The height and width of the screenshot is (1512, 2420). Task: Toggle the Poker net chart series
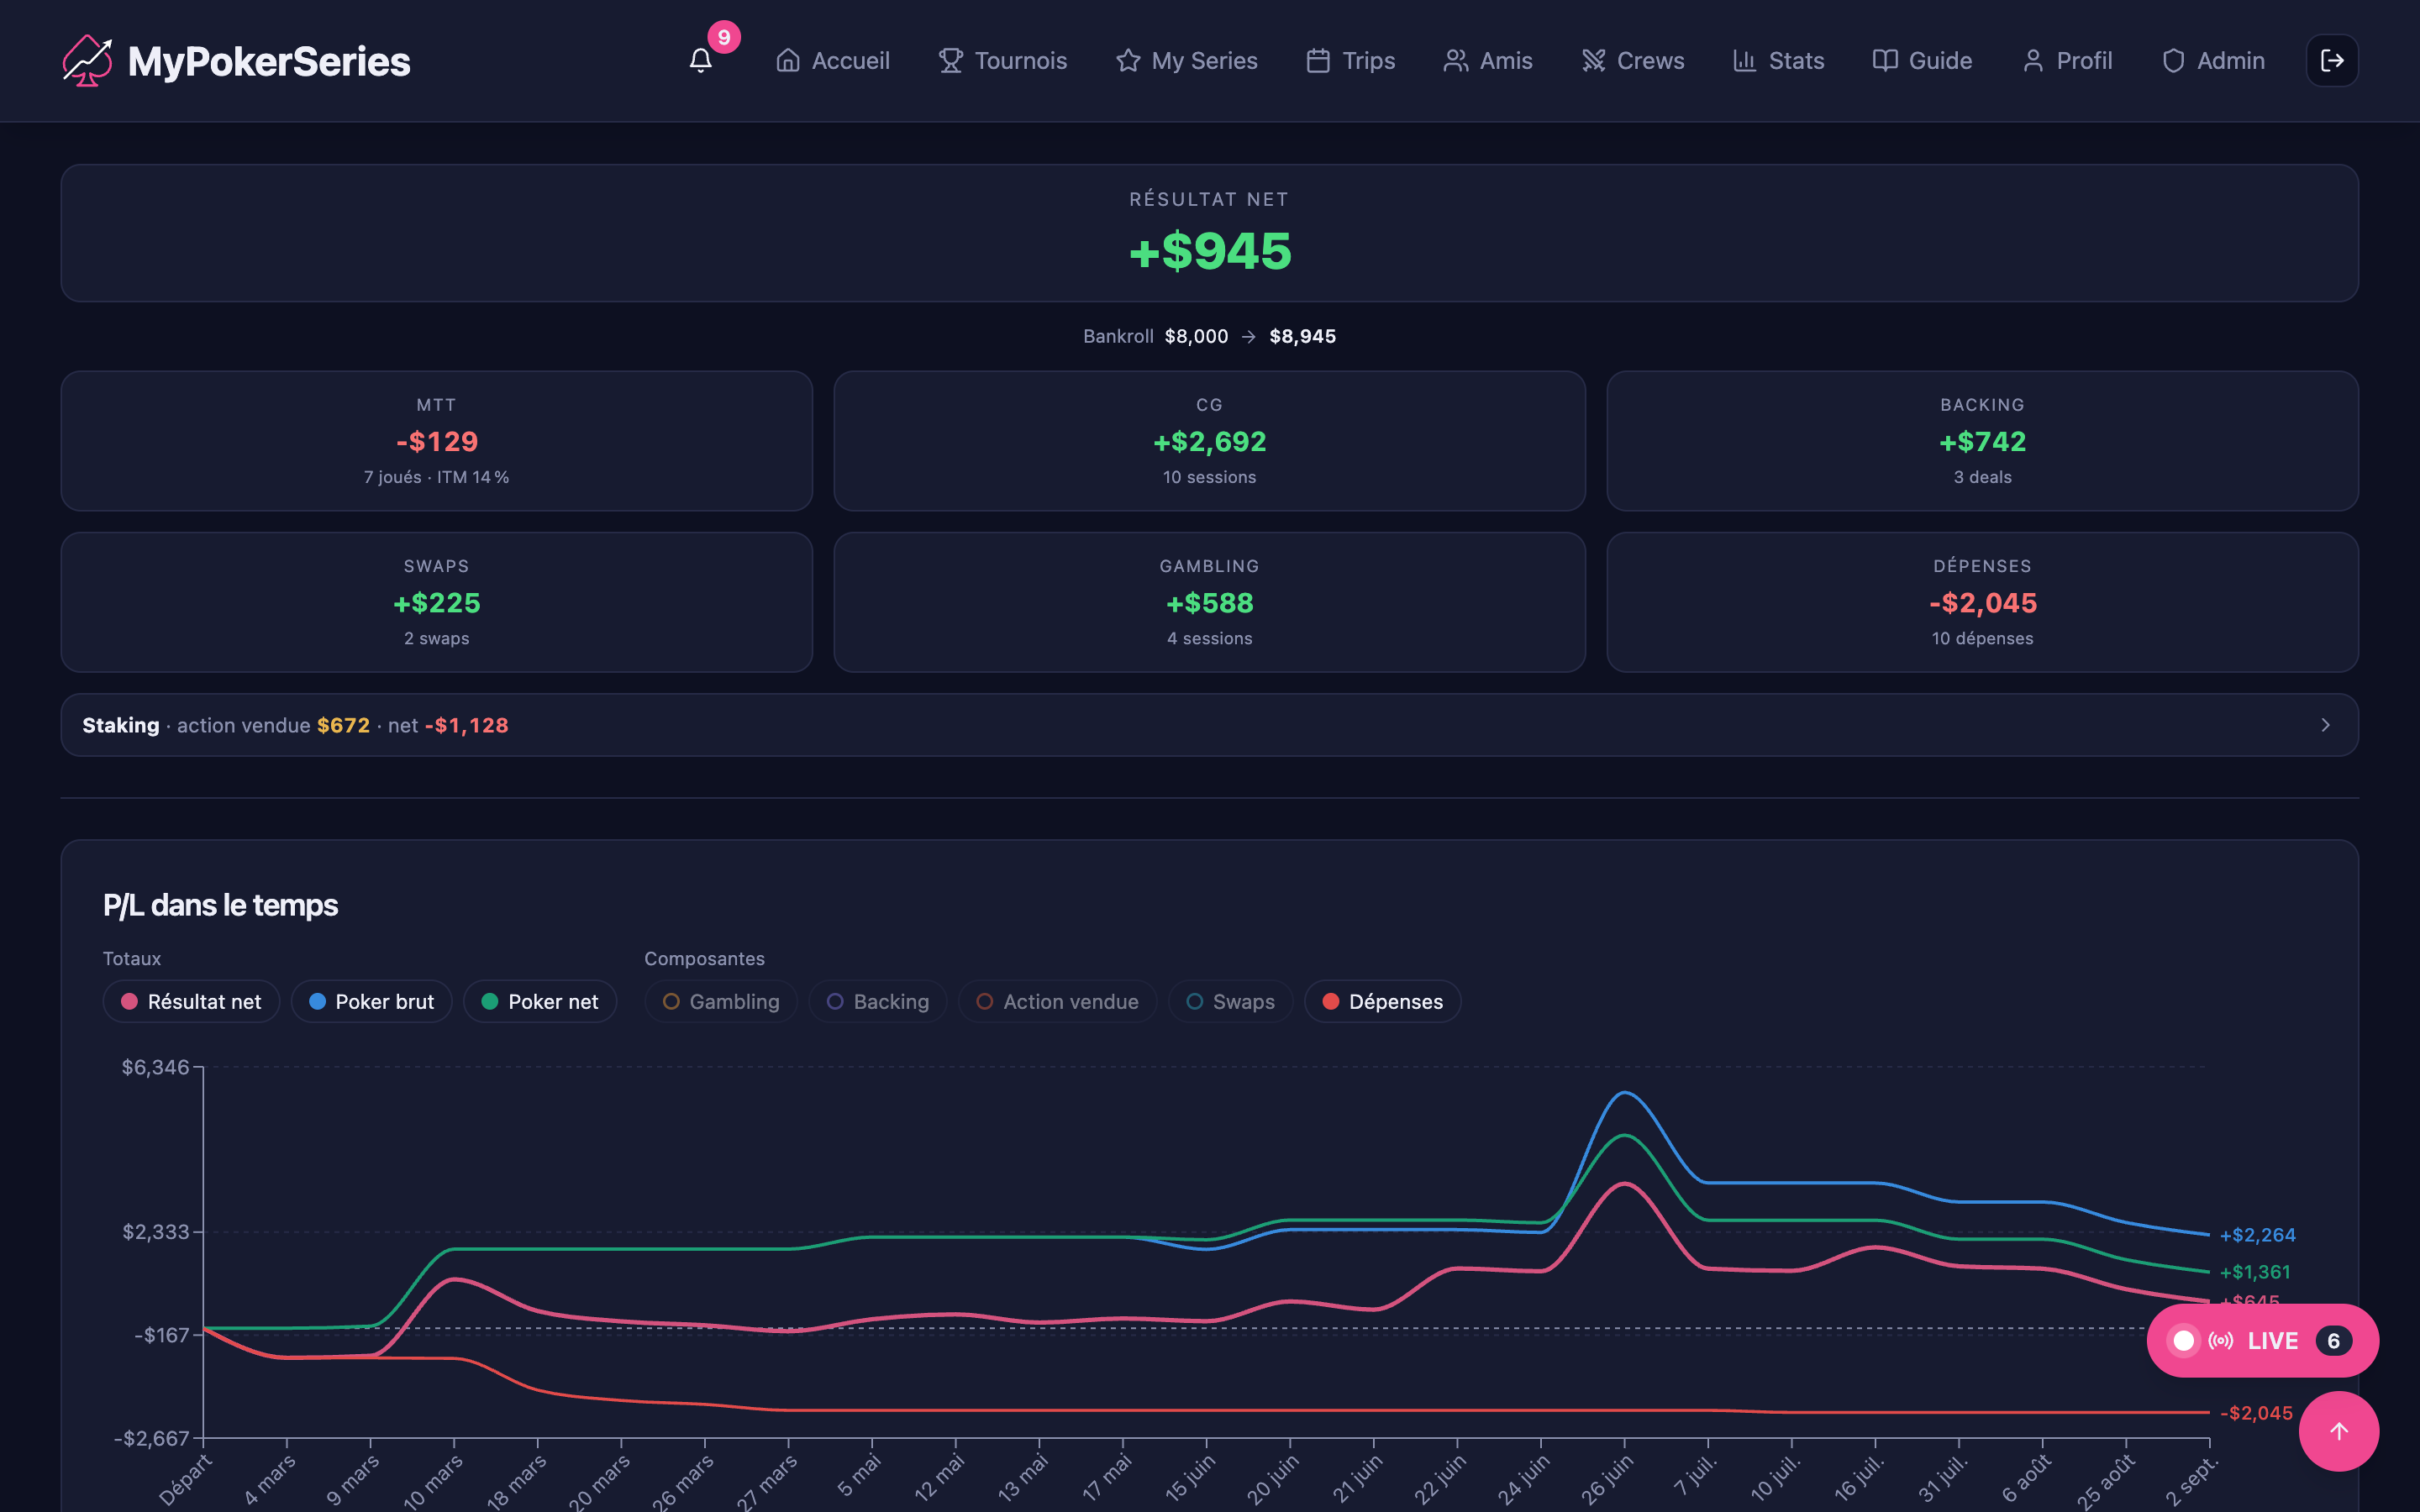pyautogui.click(x=540, y=1001)
